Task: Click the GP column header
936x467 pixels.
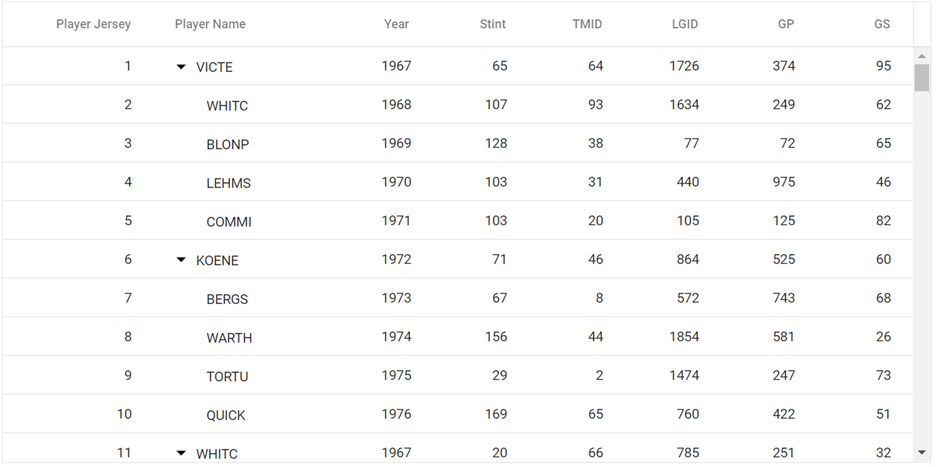Action: pos(785,24)
